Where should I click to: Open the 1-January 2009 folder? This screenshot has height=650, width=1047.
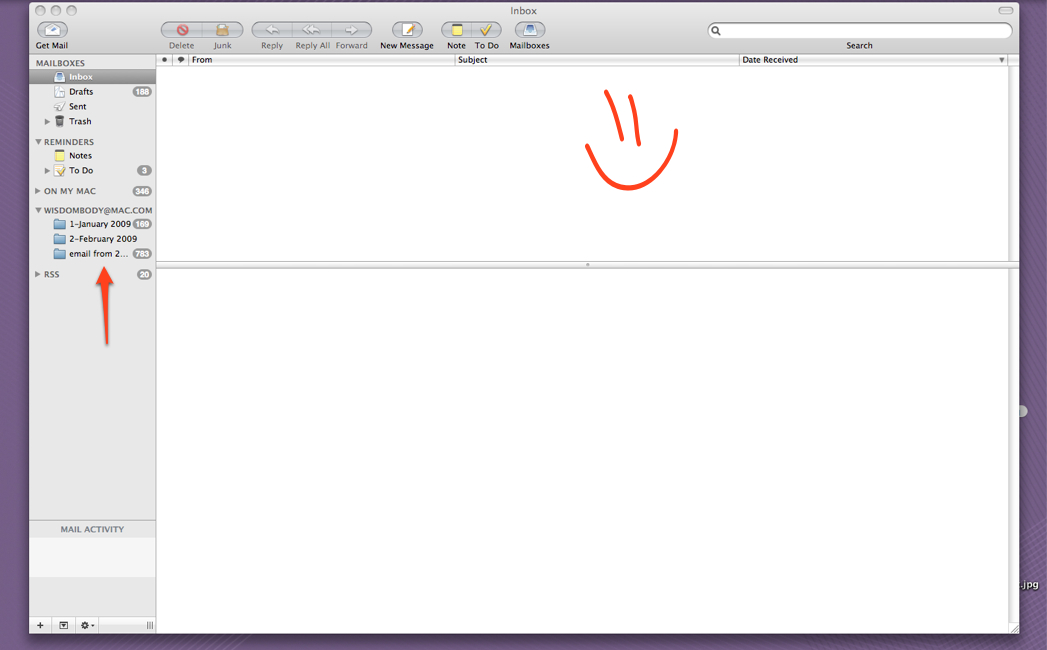(x=99, y=224)
